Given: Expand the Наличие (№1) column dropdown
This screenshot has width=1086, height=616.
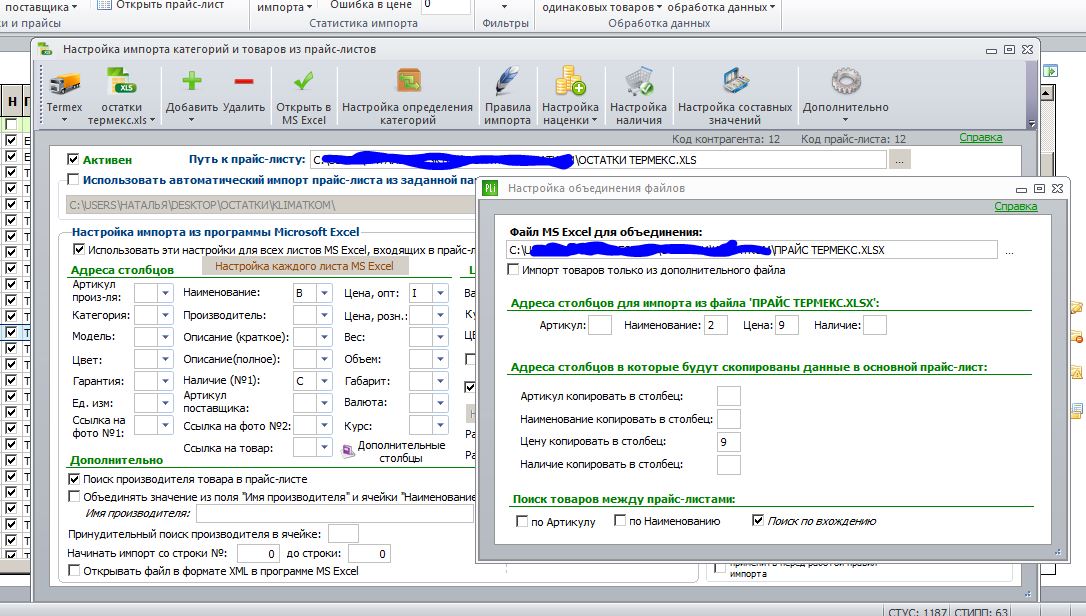Looking at the screenshot, I should click(x=324, y=381).
